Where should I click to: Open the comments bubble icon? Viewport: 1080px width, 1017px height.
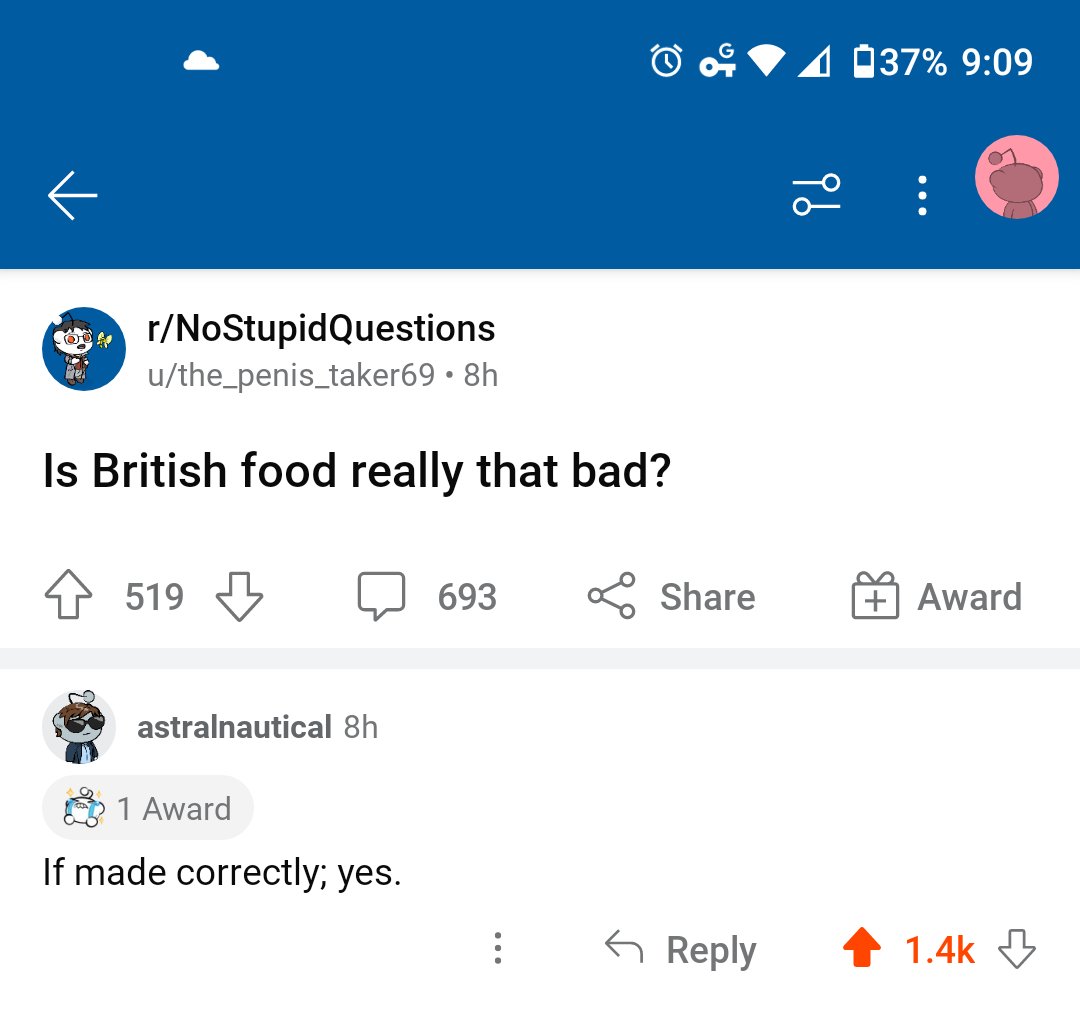click(x=382, y=597)
